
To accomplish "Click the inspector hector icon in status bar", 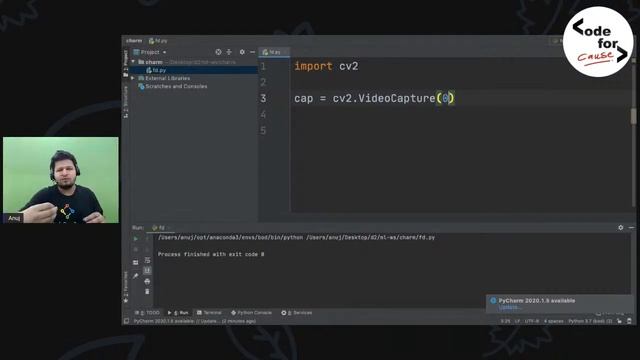I will pos(629,321).
